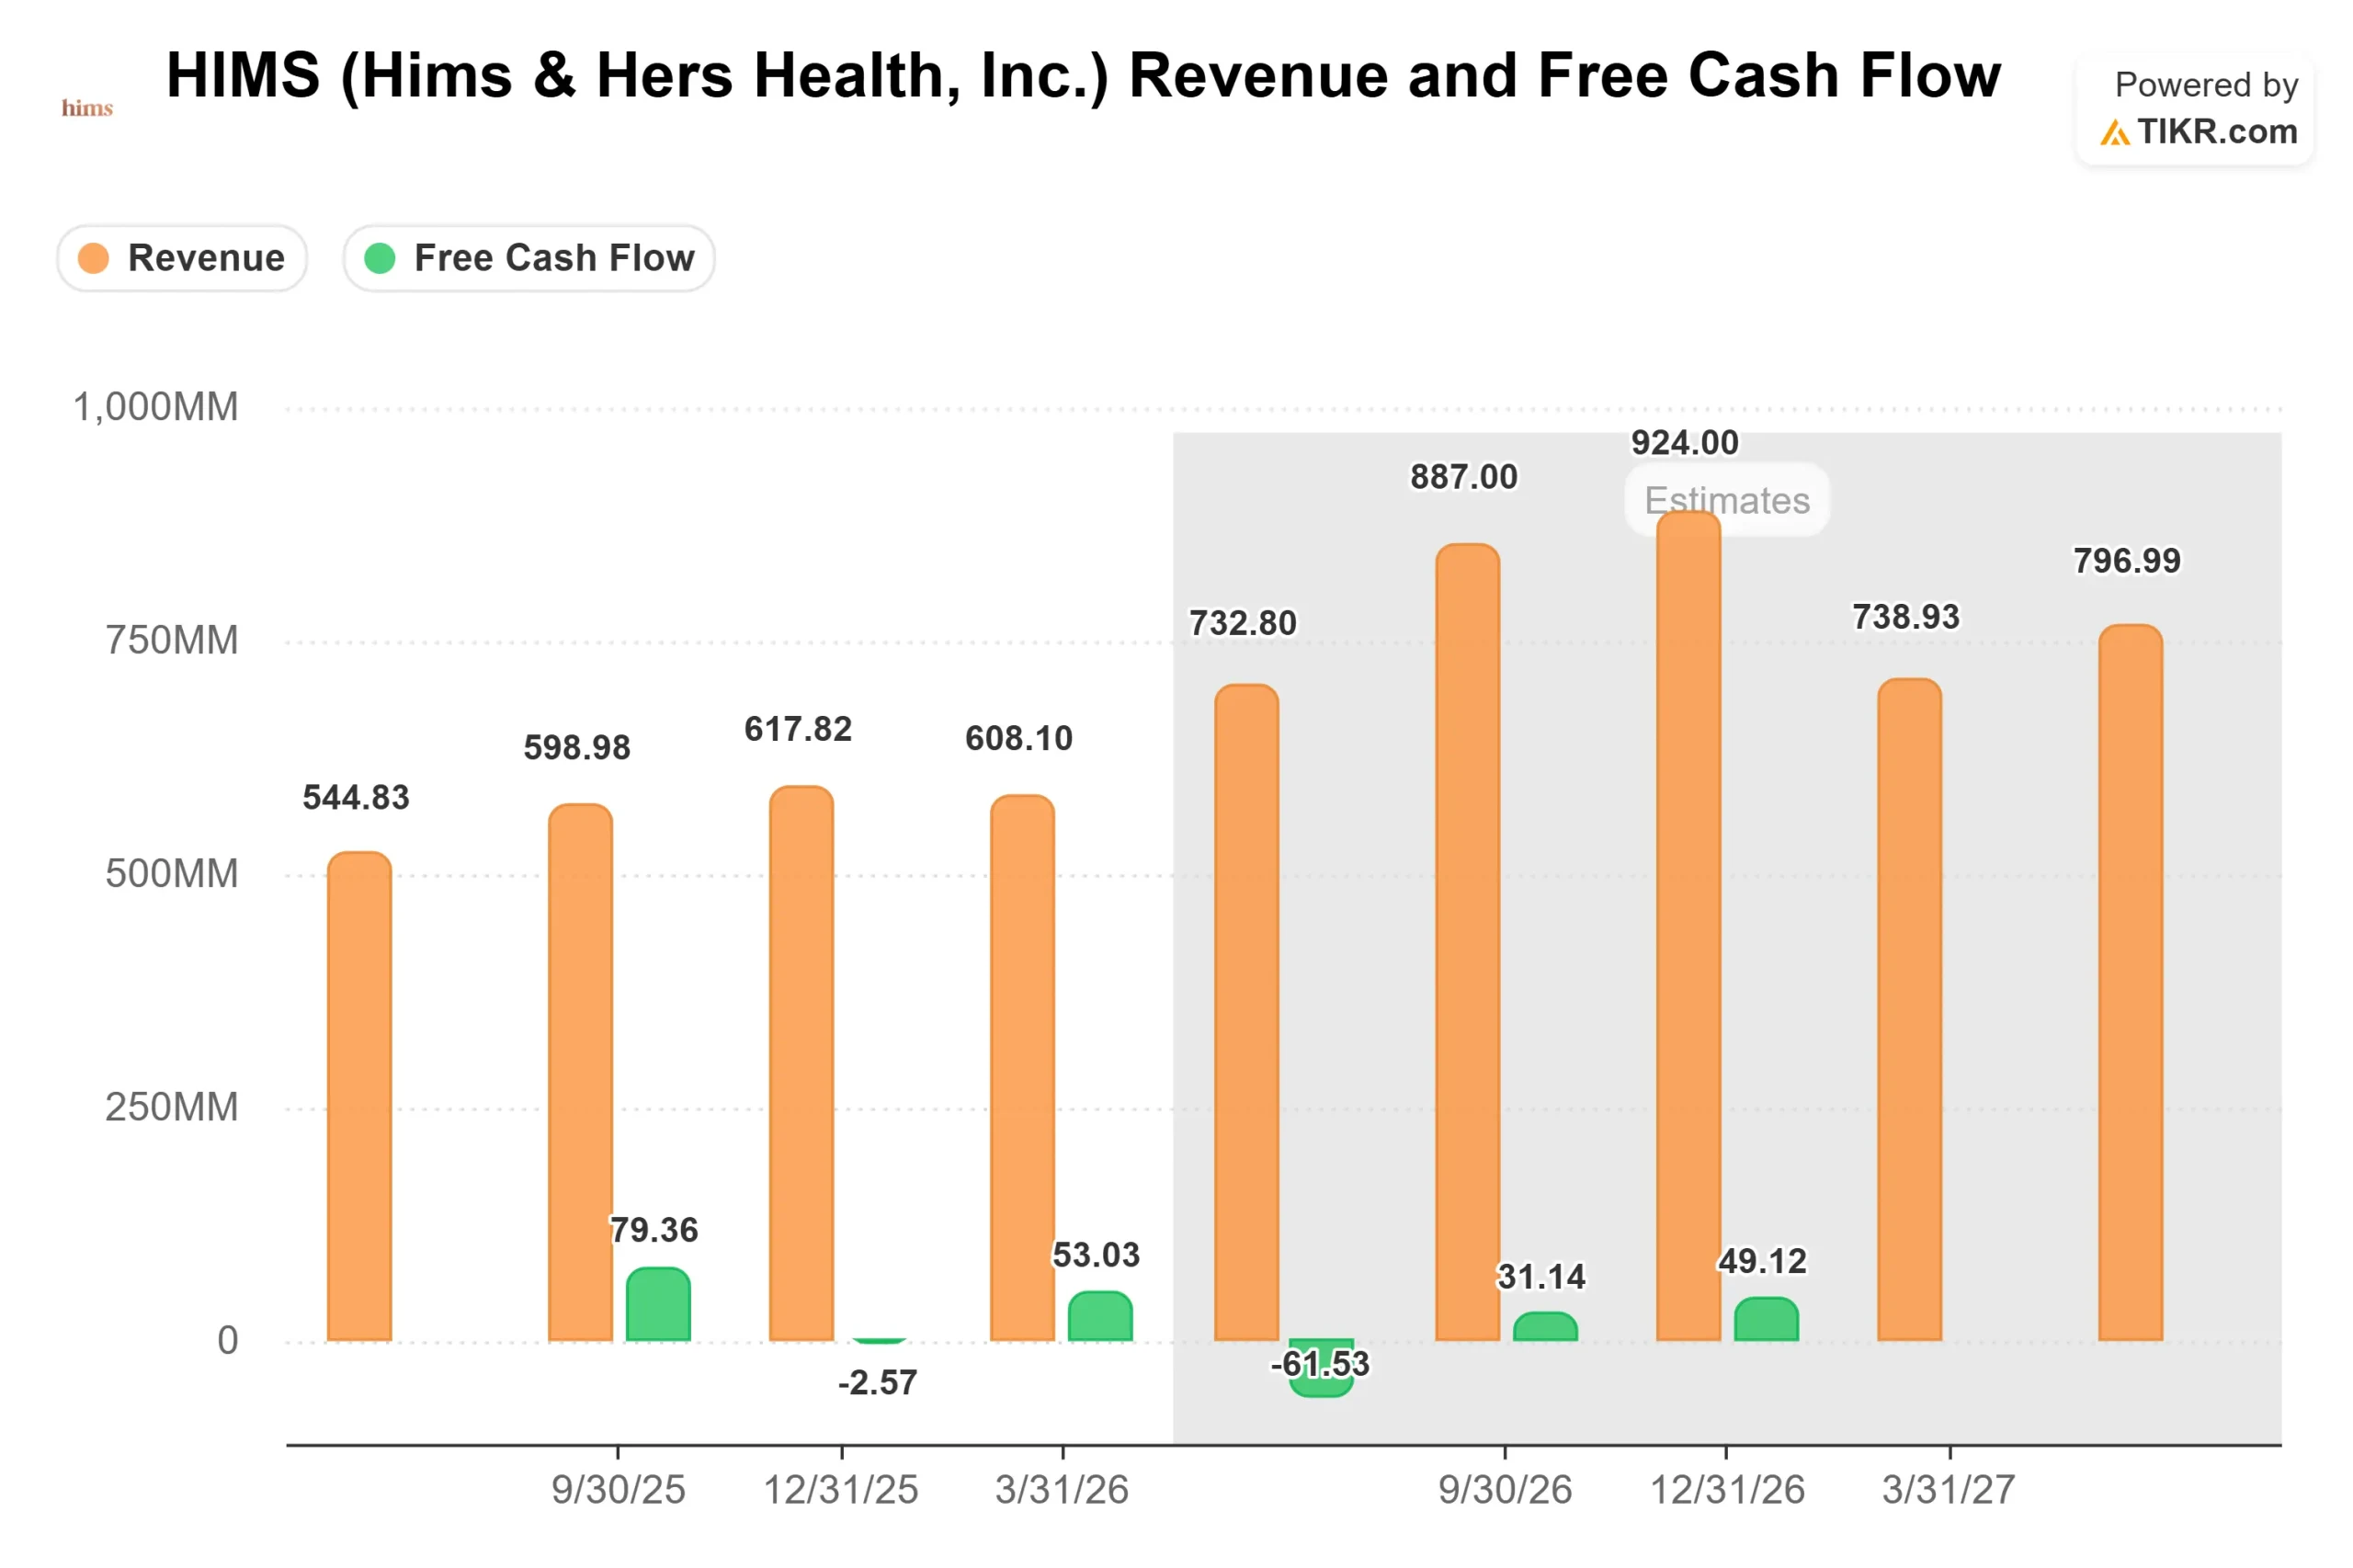
Task: Click the 598.98 data label
Action: [x=578, y=748]
